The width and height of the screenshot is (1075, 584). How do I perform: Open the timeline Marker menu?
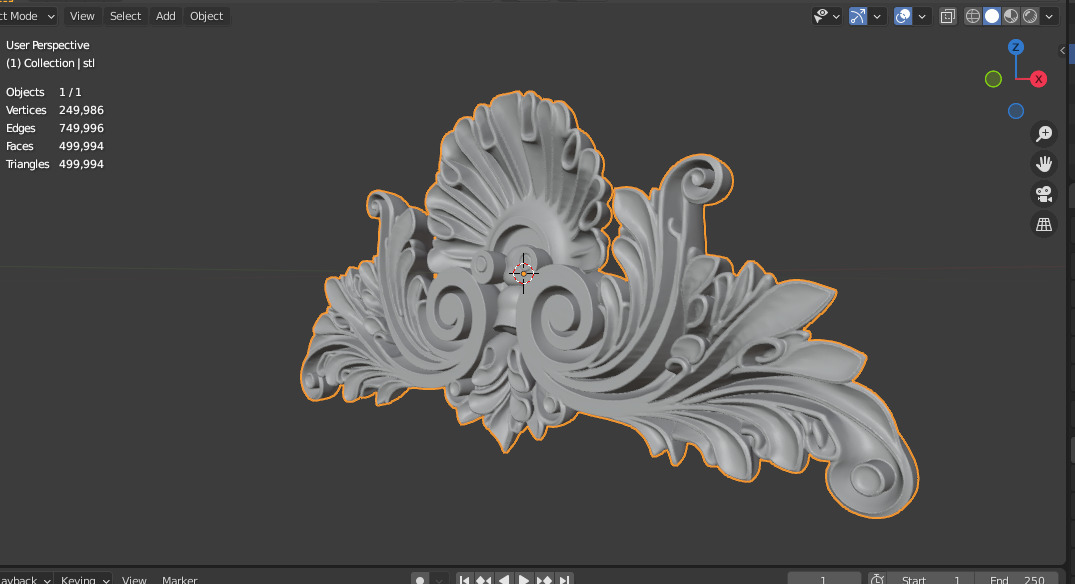point(180,580)
